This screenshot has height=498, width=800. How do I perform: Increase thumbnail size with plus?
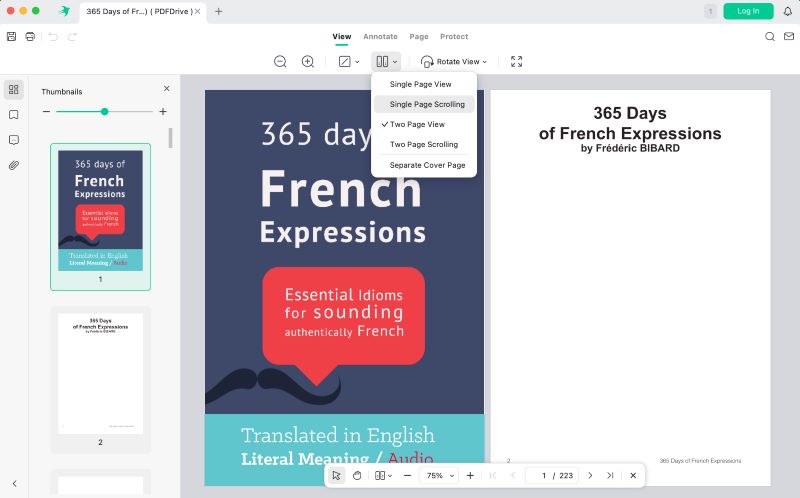pyautogui.click(x=163, y=111)
